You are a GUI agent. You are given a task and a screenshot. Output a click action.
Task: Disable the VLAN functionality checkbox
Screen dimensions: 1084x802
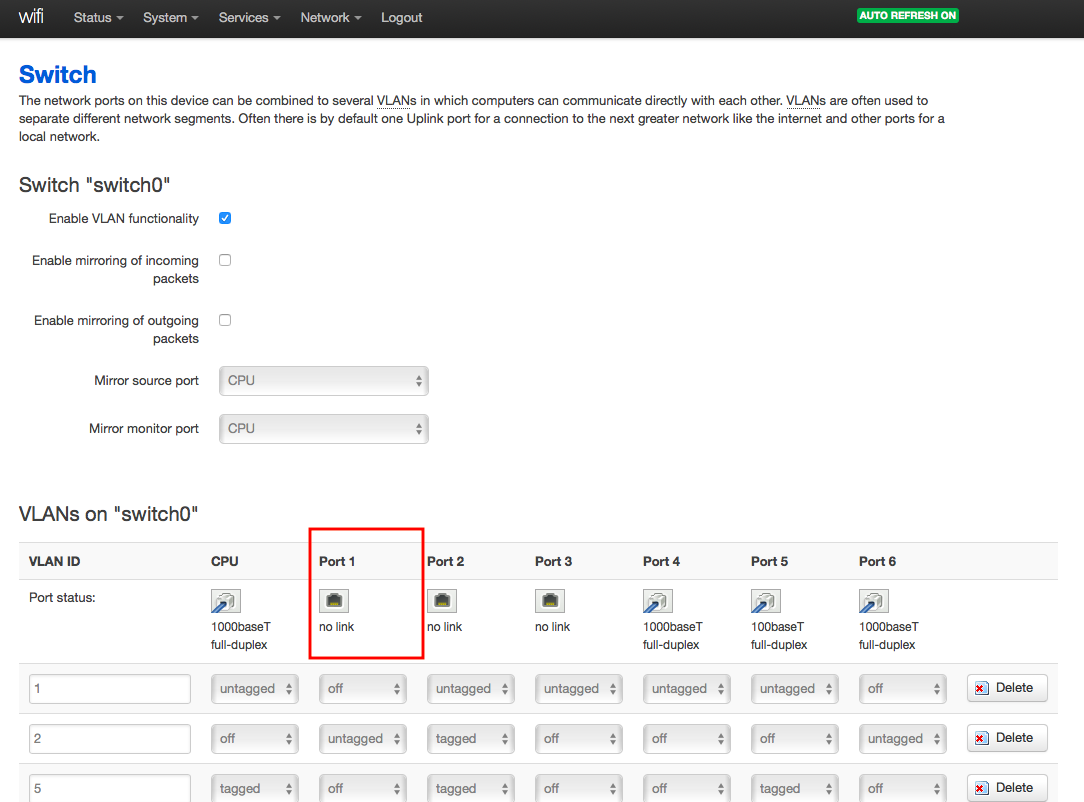(x=225, y=218)
